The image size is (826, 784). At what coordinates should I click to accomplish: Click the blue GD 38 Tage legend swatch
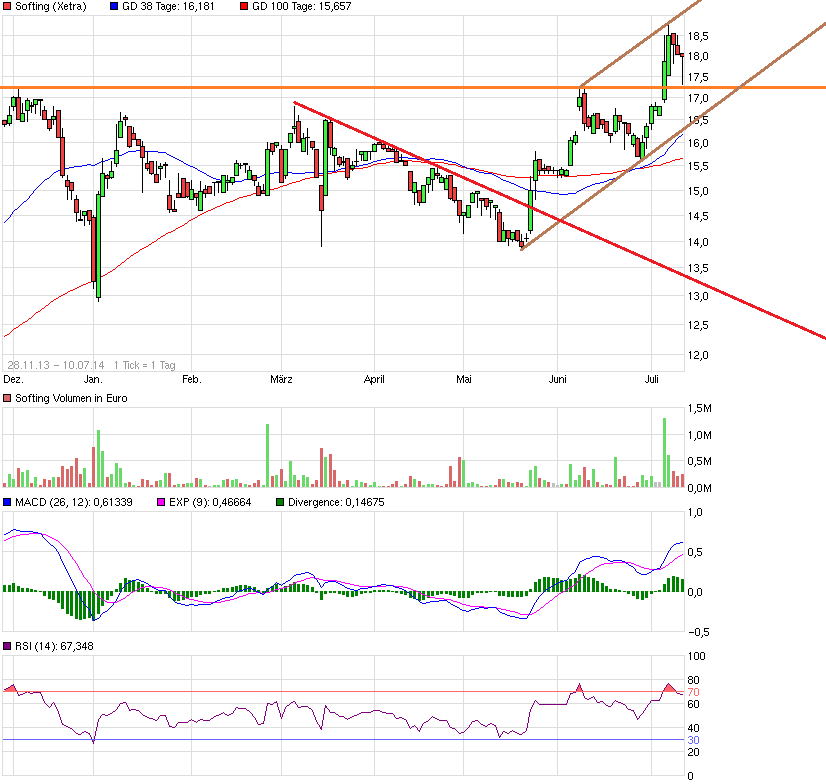click(x=114, y=6)
